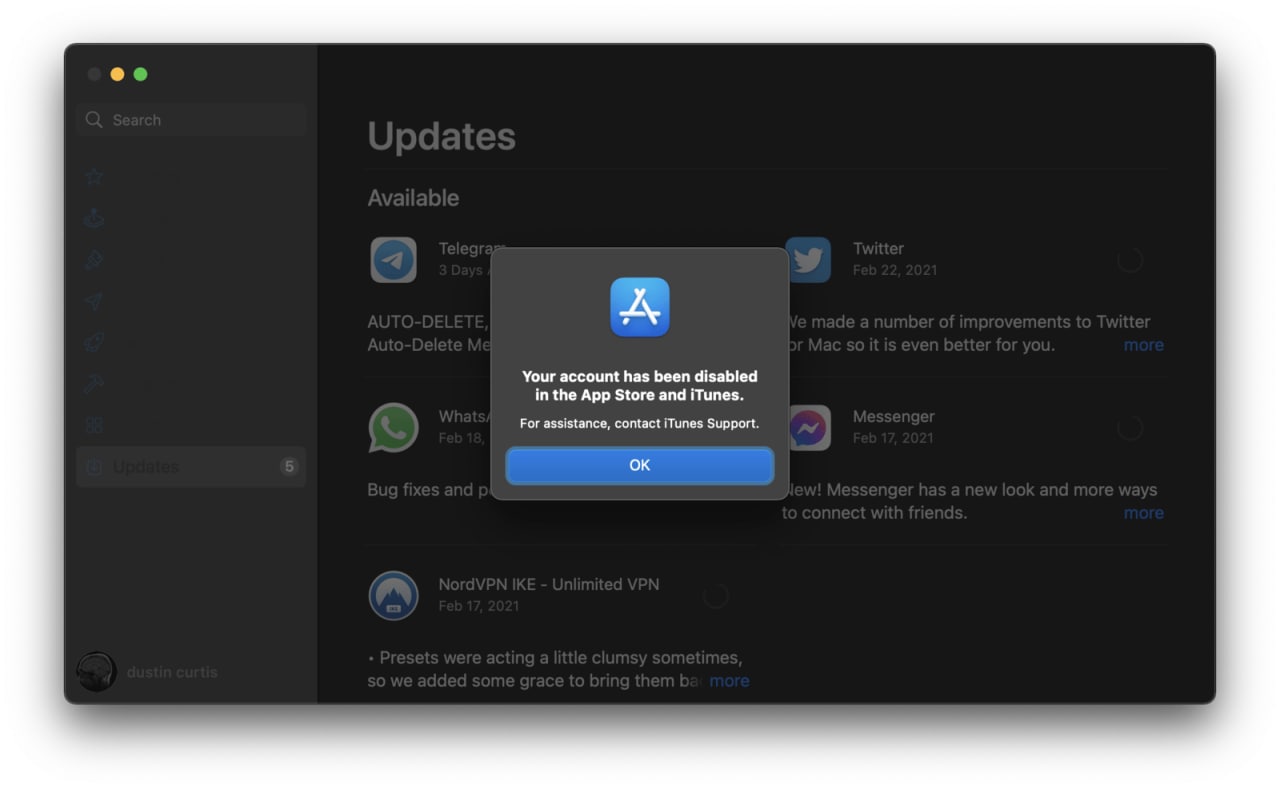Open the Categories grid icon in sidebar
Screen dimensions: 1280x789
click(94, 425)
